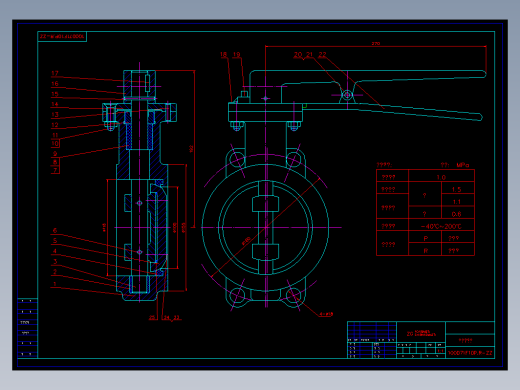Select part number 25 label below section view
This screenshot has width=520, height=390.
(152, 317)
